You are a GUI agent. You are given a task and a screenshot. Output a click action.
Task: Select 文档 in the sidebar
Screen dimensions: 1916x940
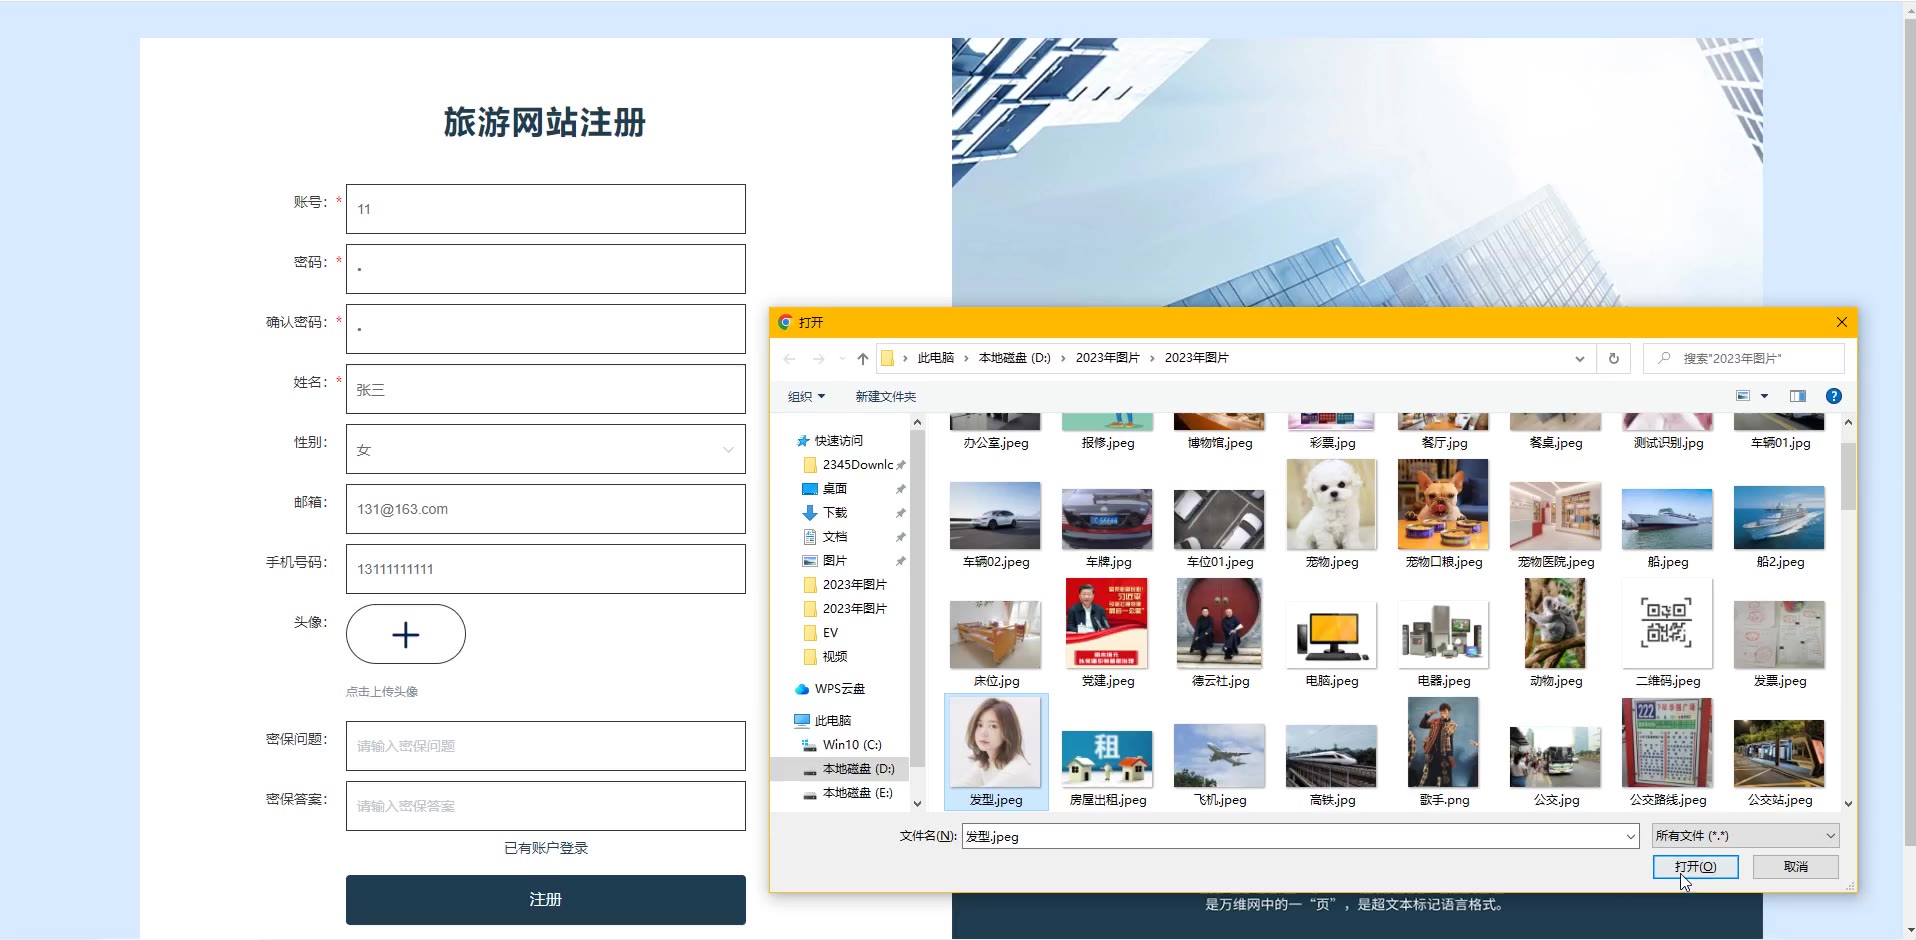pos(834,536)
